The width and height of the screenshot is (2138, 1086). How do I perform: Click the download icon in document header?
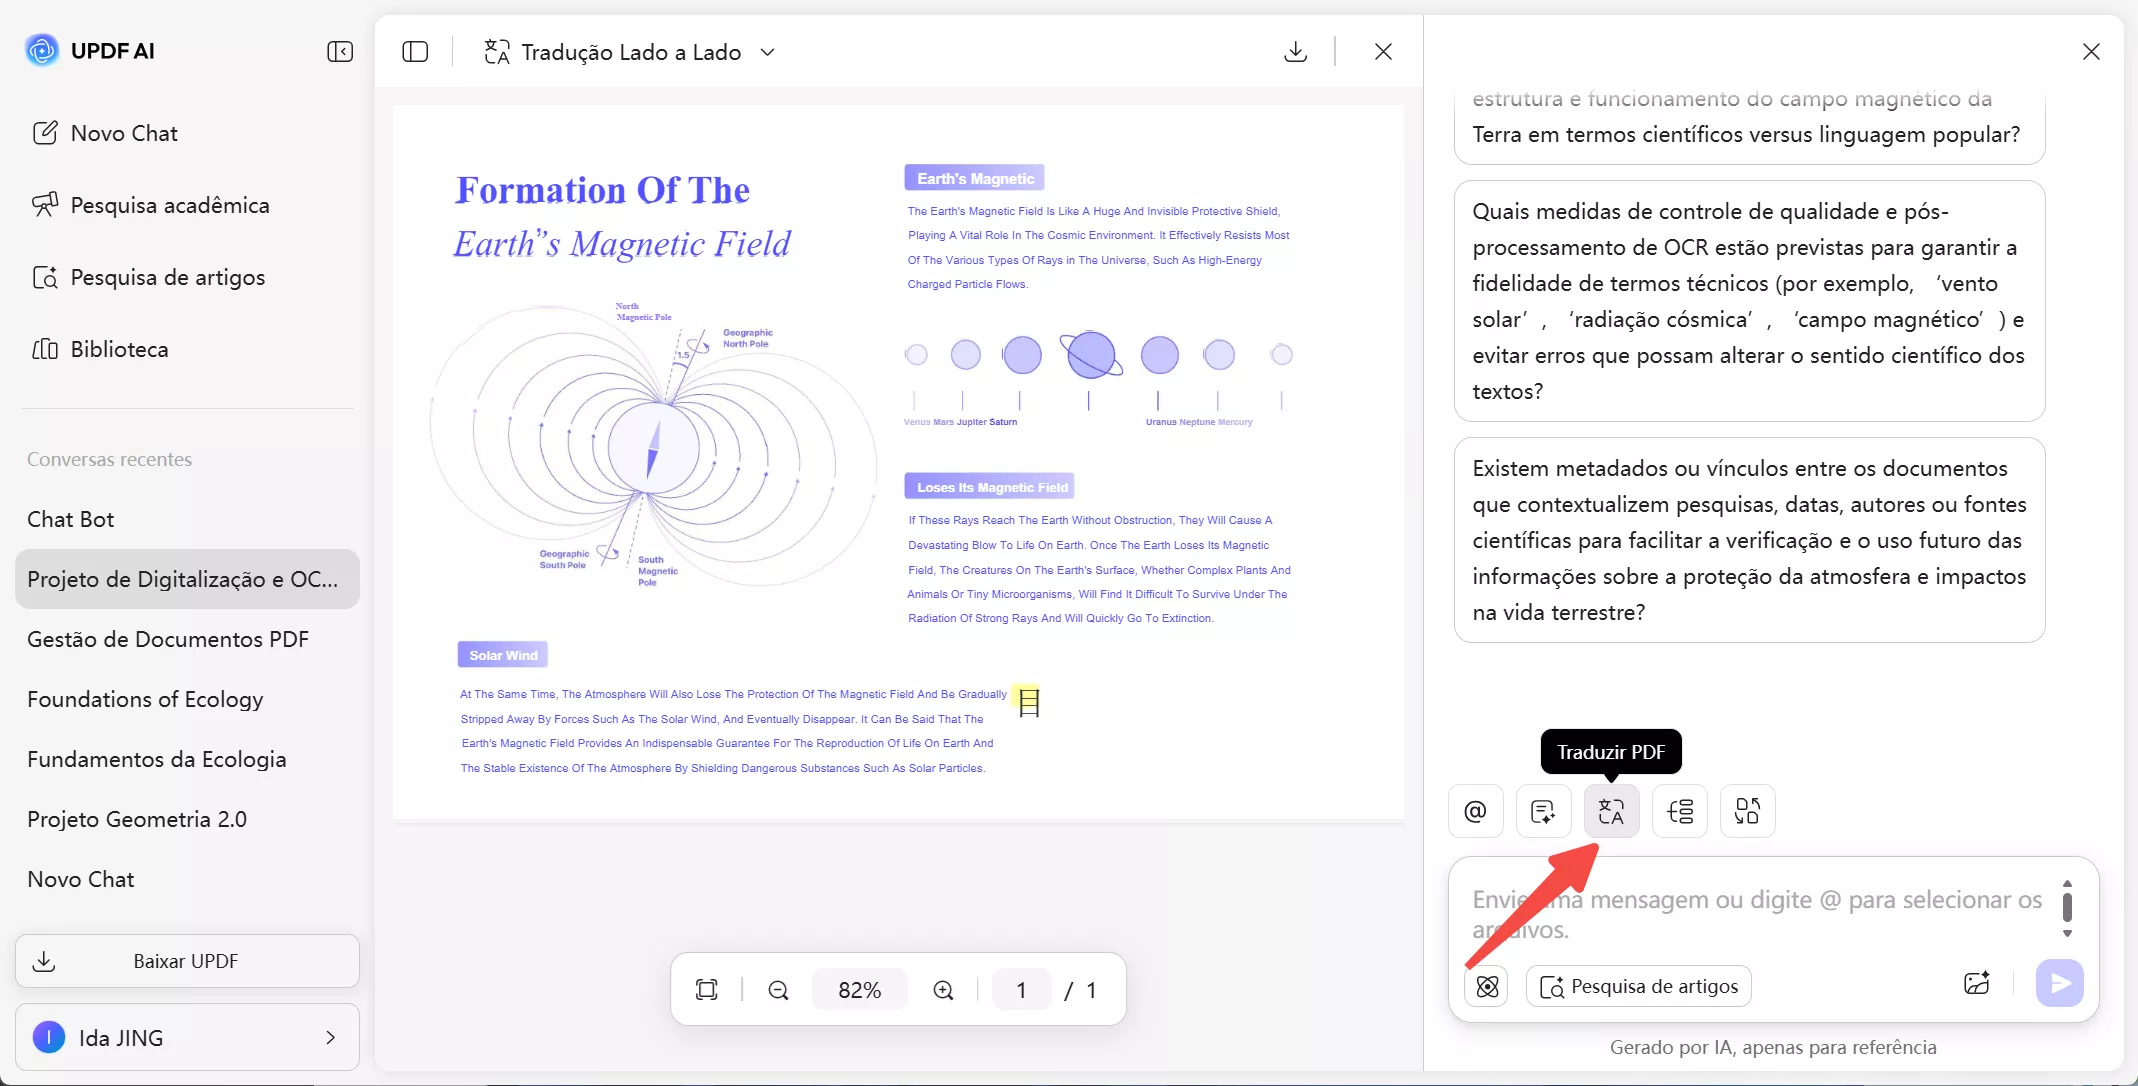click(1295, 52)
